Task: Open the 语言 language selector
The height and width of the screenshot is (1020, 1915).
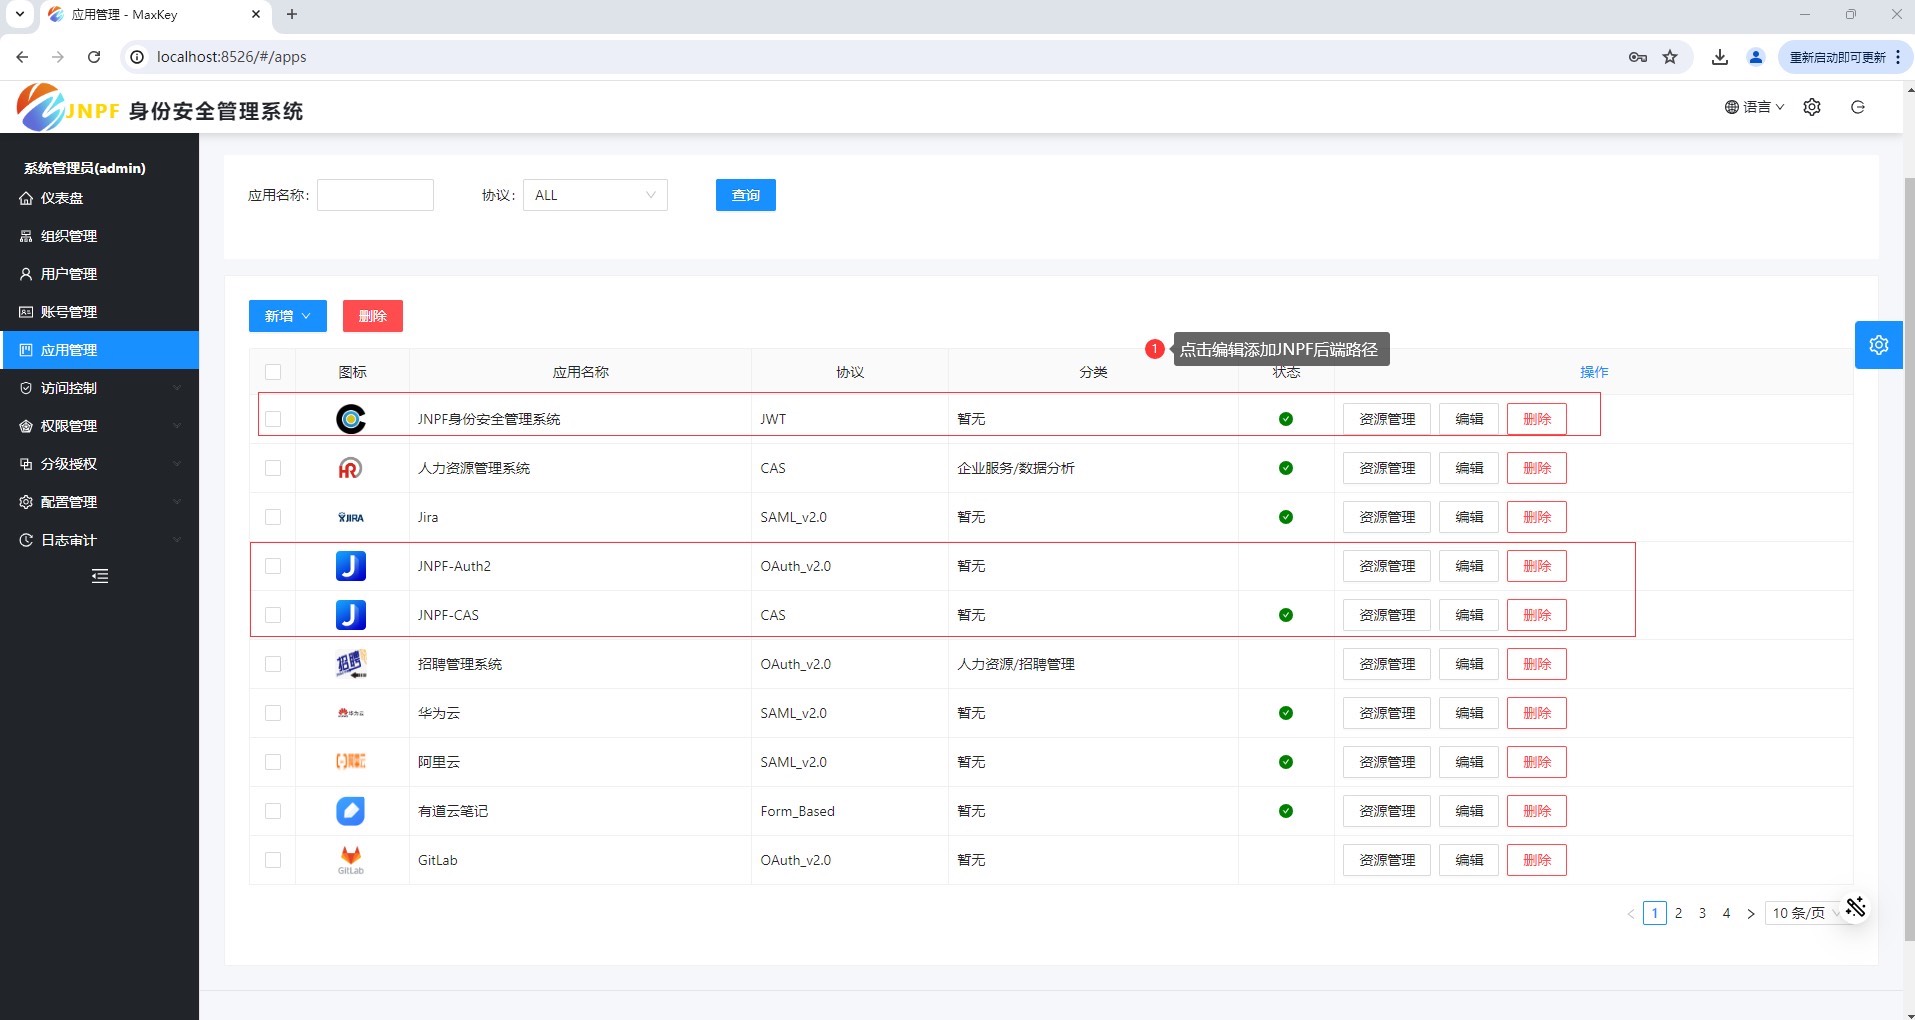Action: click(1754, 107)
